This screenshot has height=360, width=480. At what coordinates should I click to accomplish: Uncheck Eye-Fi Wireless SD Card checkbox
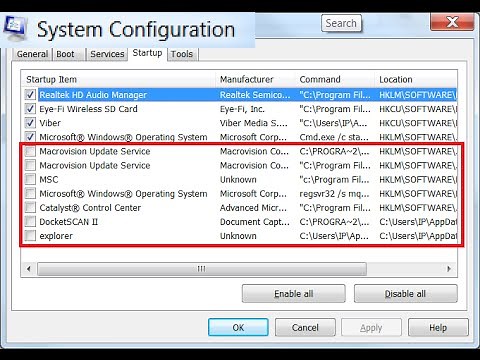point(30,109)
